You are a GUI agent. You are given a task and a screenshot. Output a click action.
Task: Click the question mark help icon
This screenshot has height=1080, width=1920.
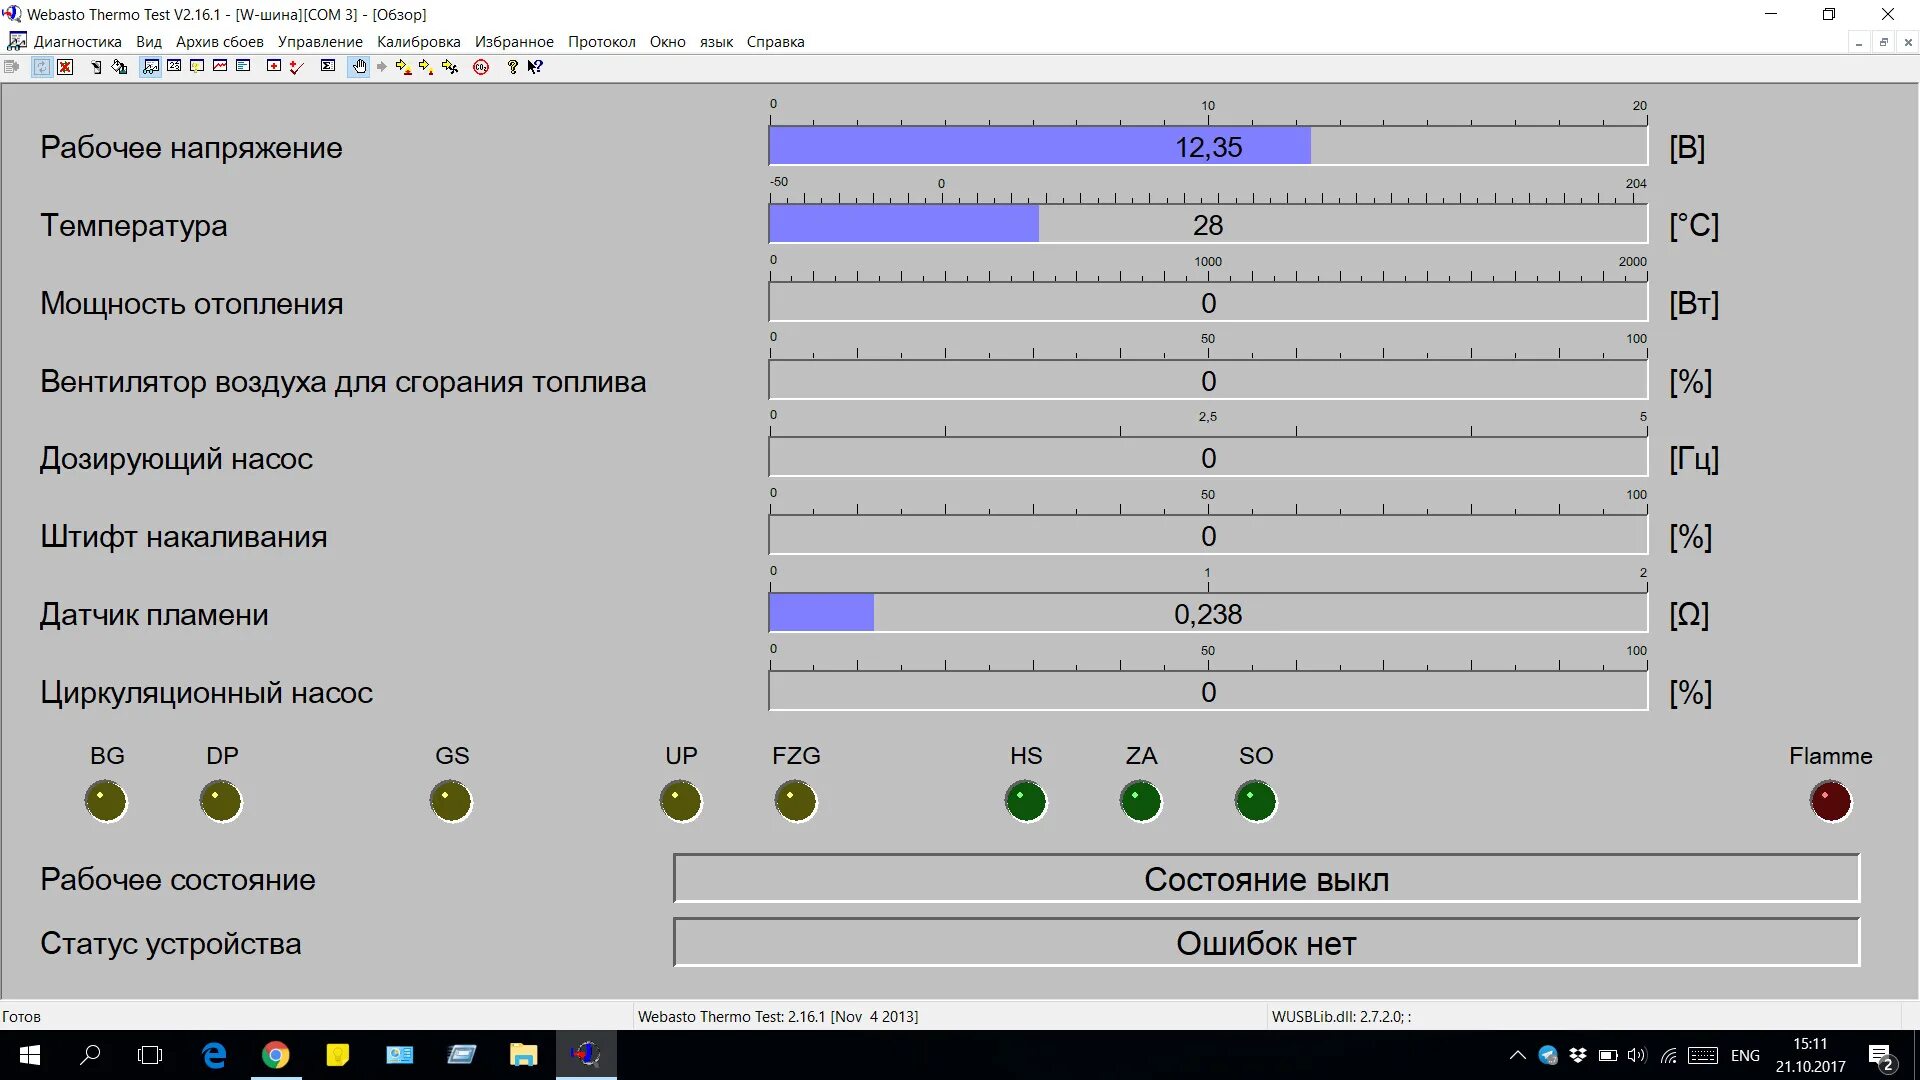coord(512,67)
